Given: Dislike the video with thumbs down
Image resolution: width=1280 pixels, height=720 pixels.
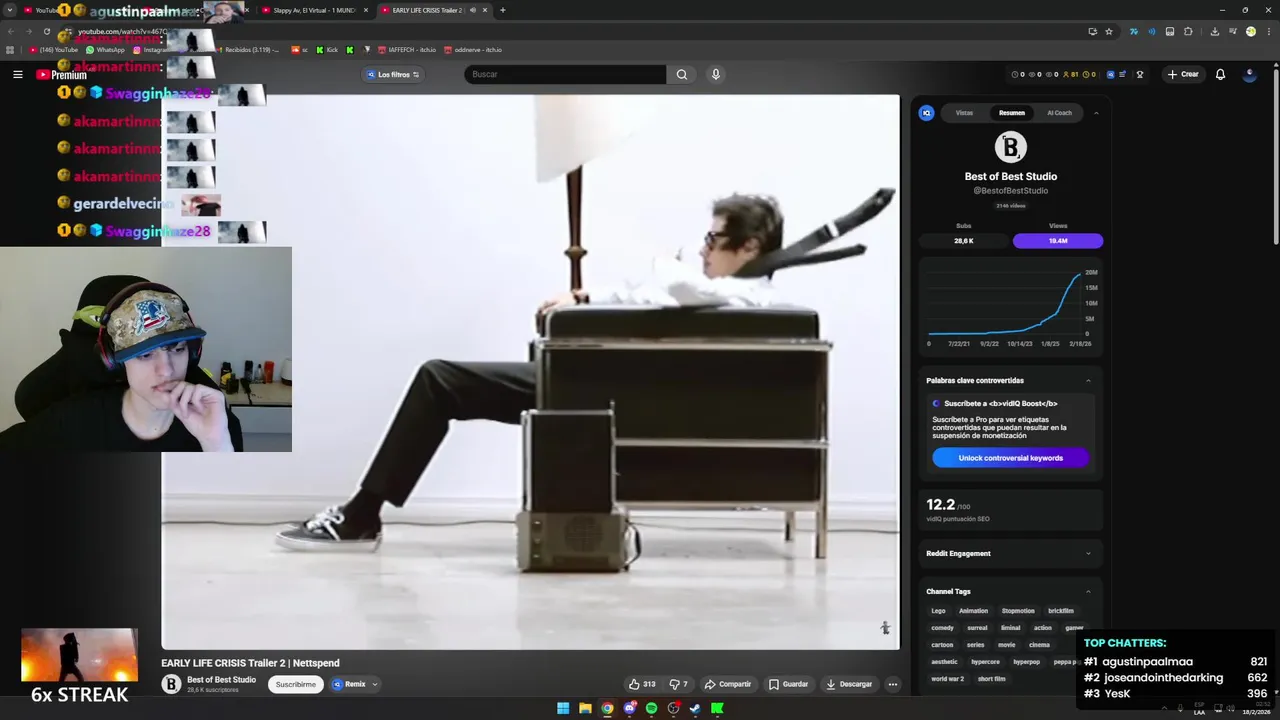Looking at the screenshot, I should pyautogui.click(x=679, y=684).
